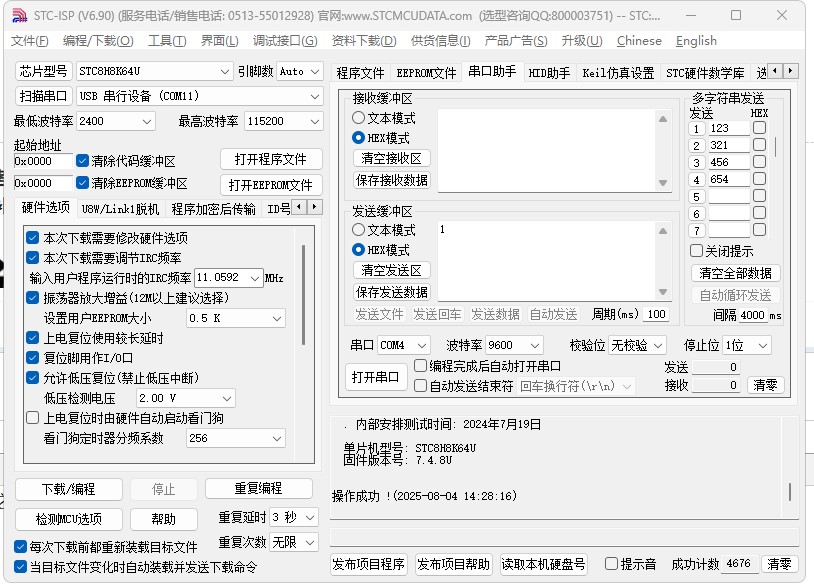Click hardware options panel vertical scrollbar
This screenshot has width=814, height=585.
pyautogui.click(x=303, y=295)
